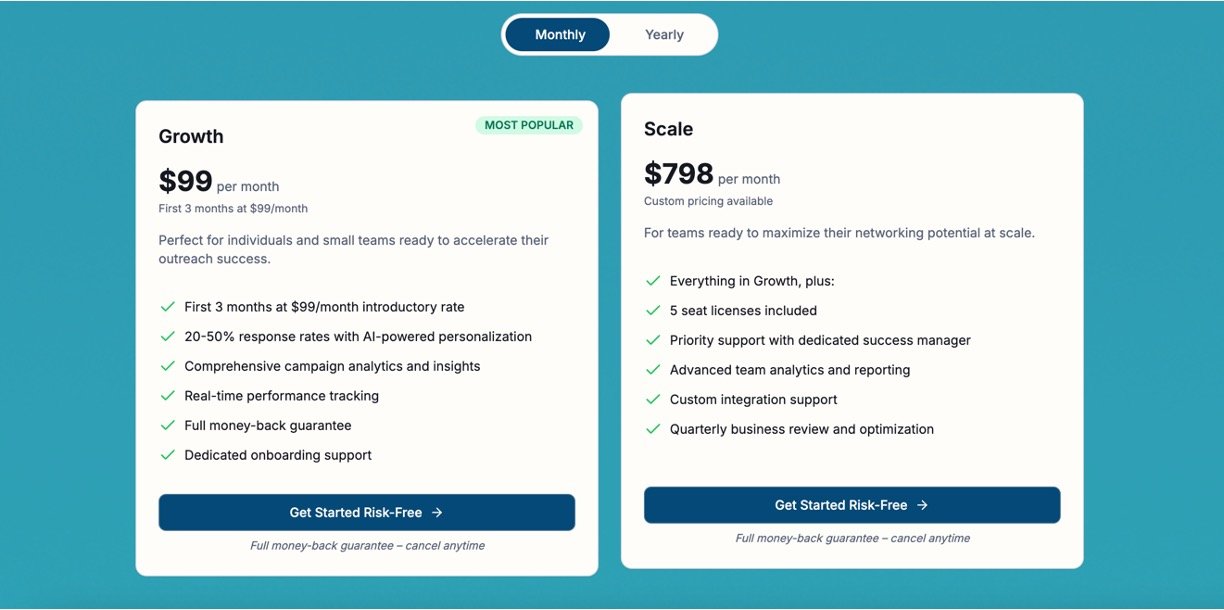The width and height of the screenshot is (1224, 610).
Task: Click the Scale plan title
Action: (668, 129)
